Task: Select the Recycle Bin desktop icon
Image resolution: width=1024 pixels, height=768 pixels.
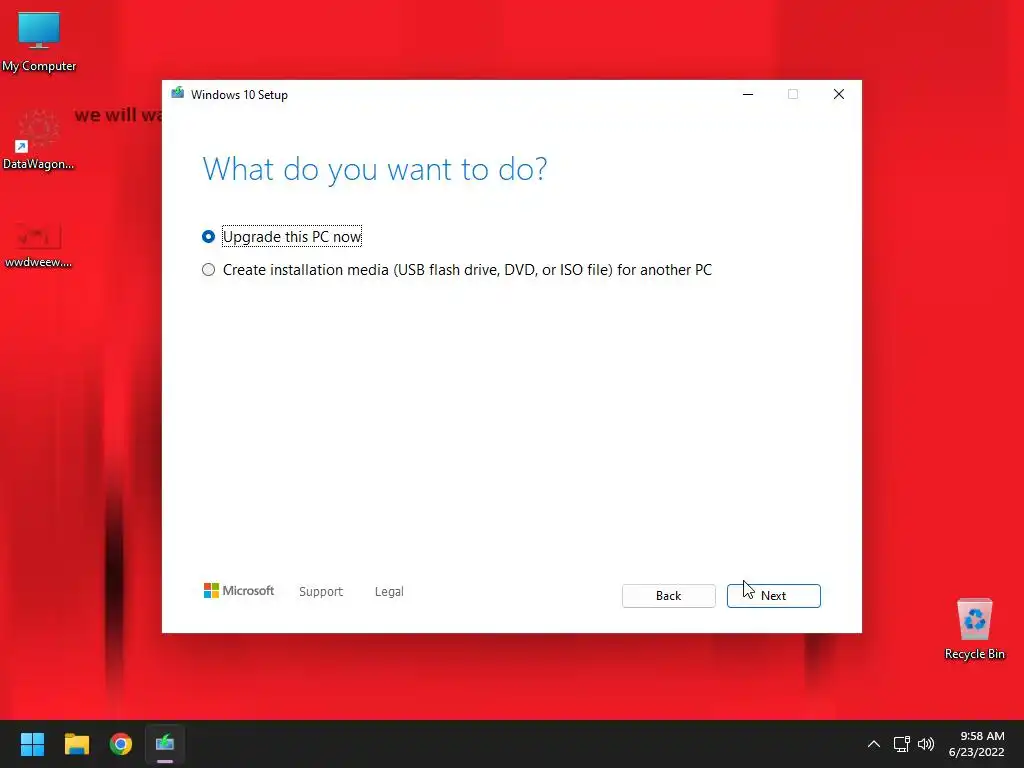Action: (974, 630)
